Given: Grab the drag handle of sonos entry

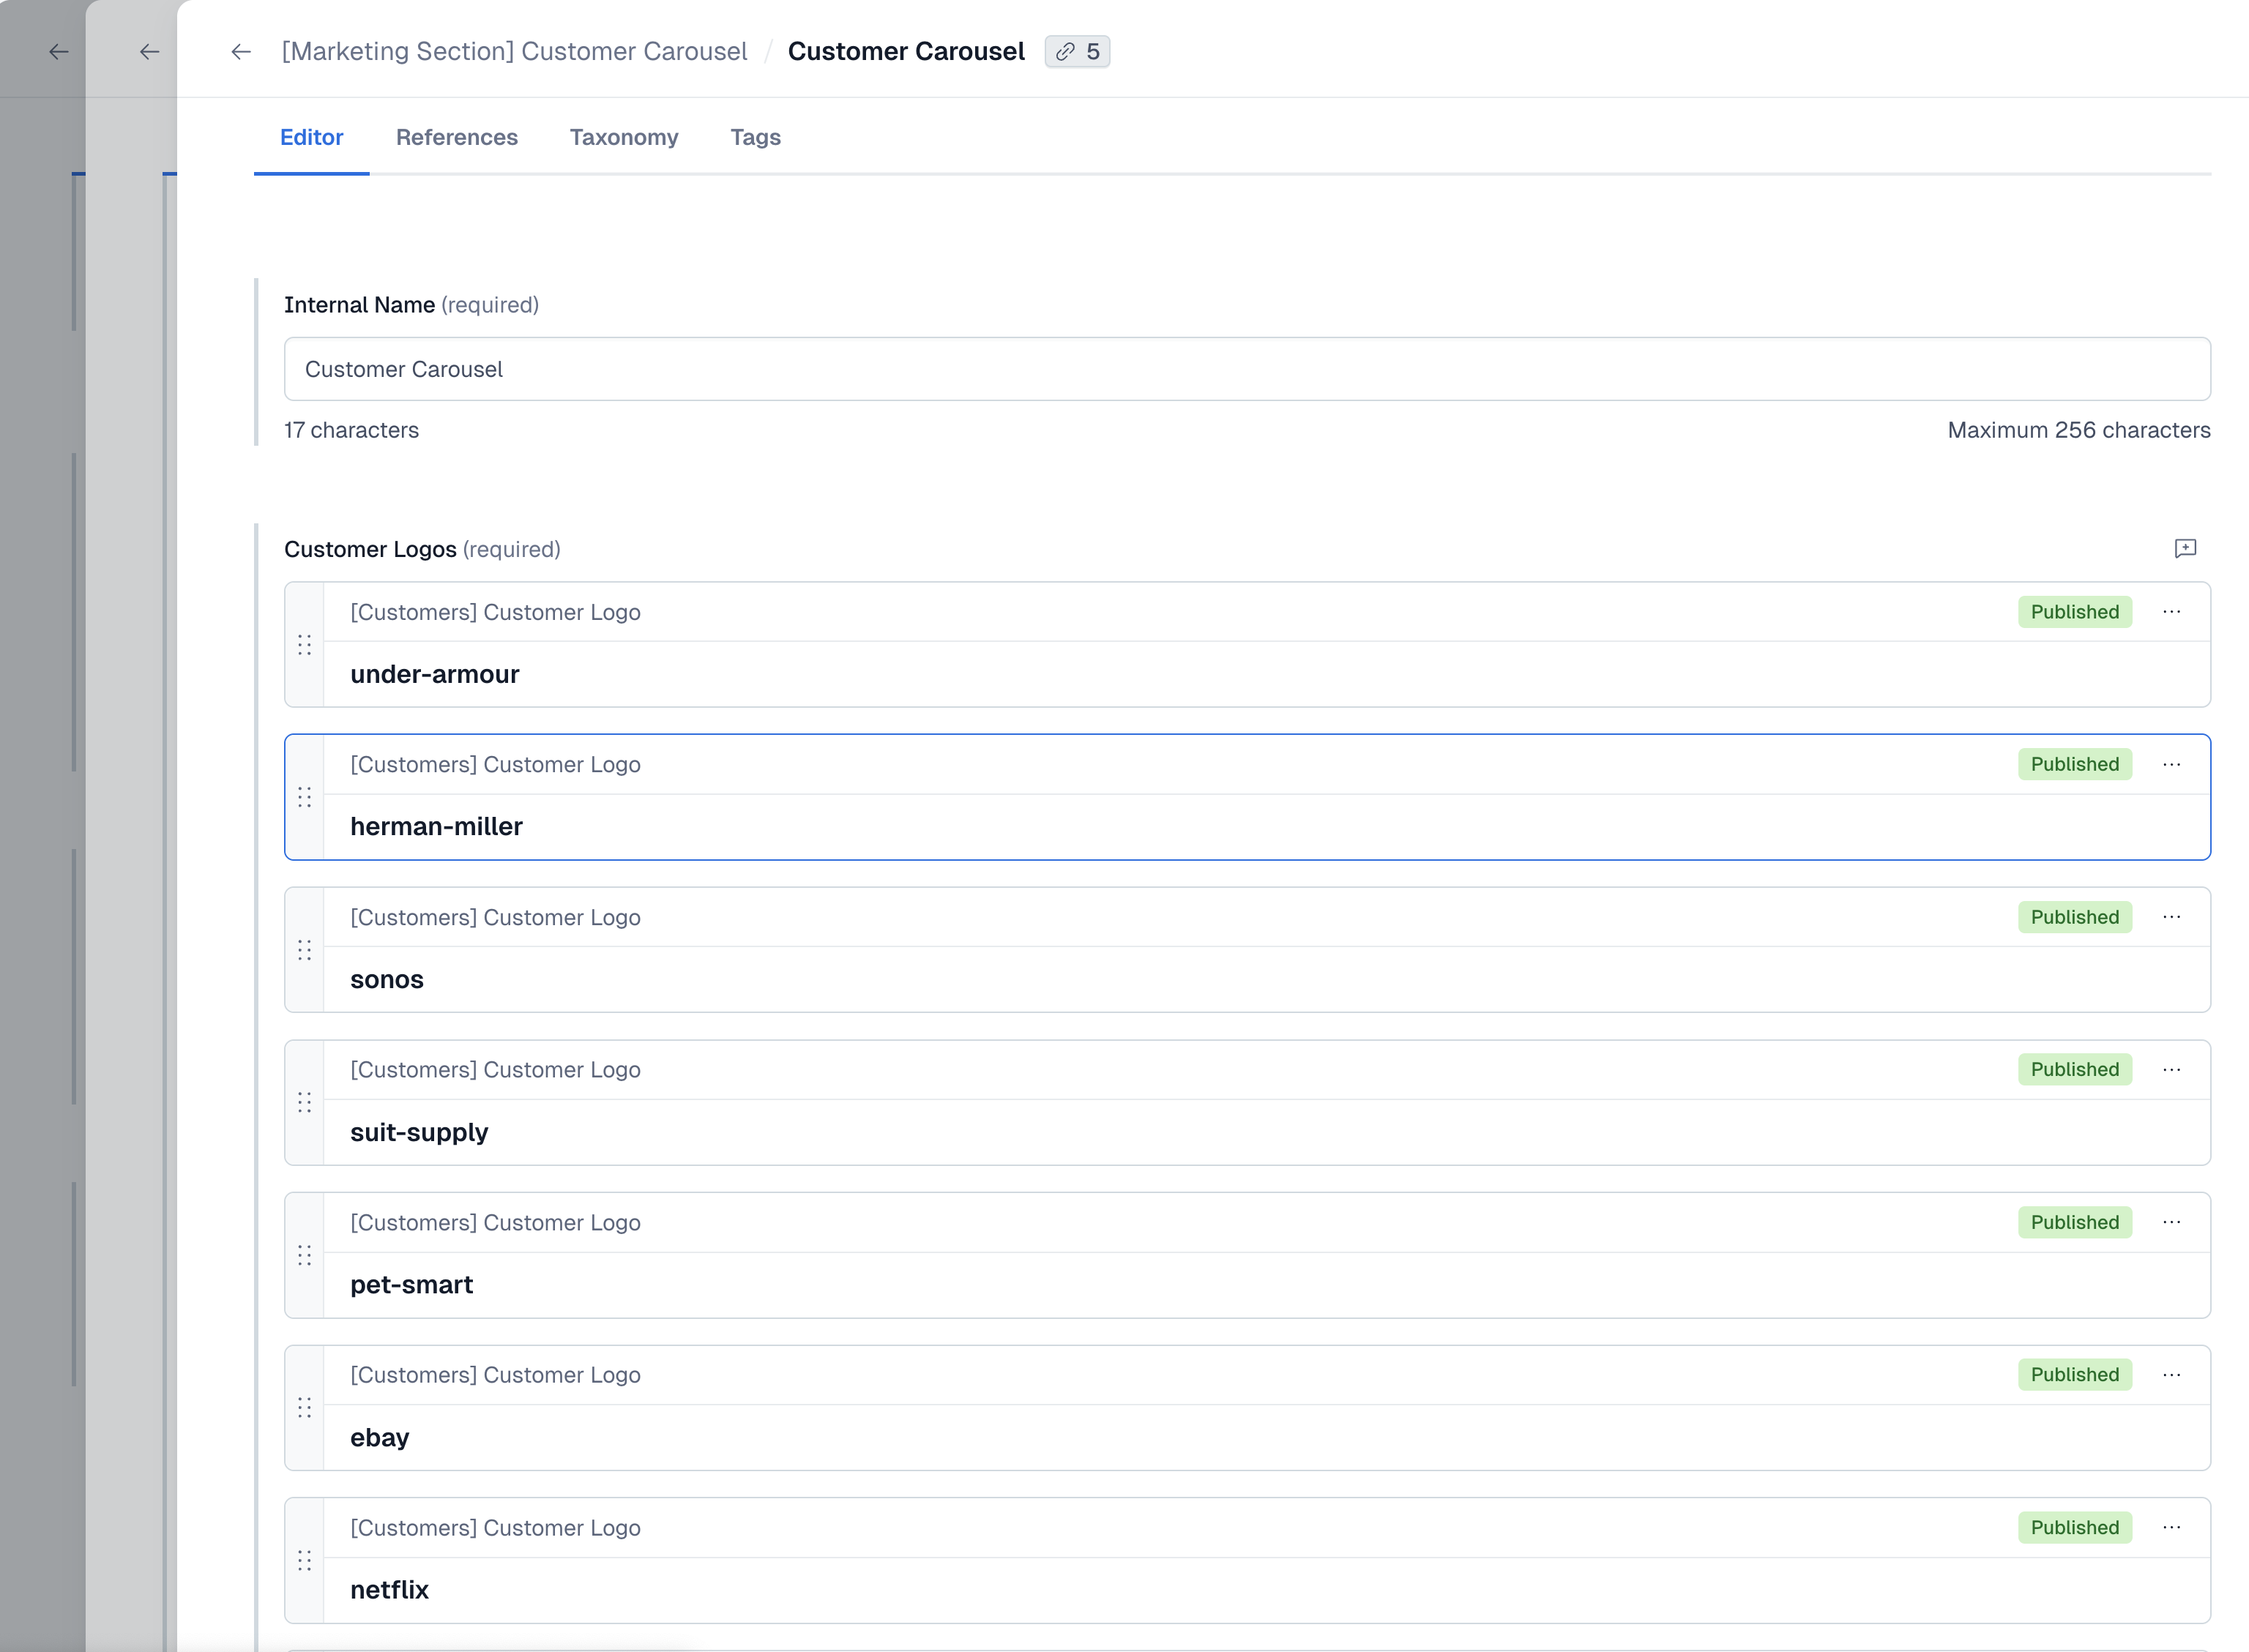Looking at the screenshot, I should [304, 951].
